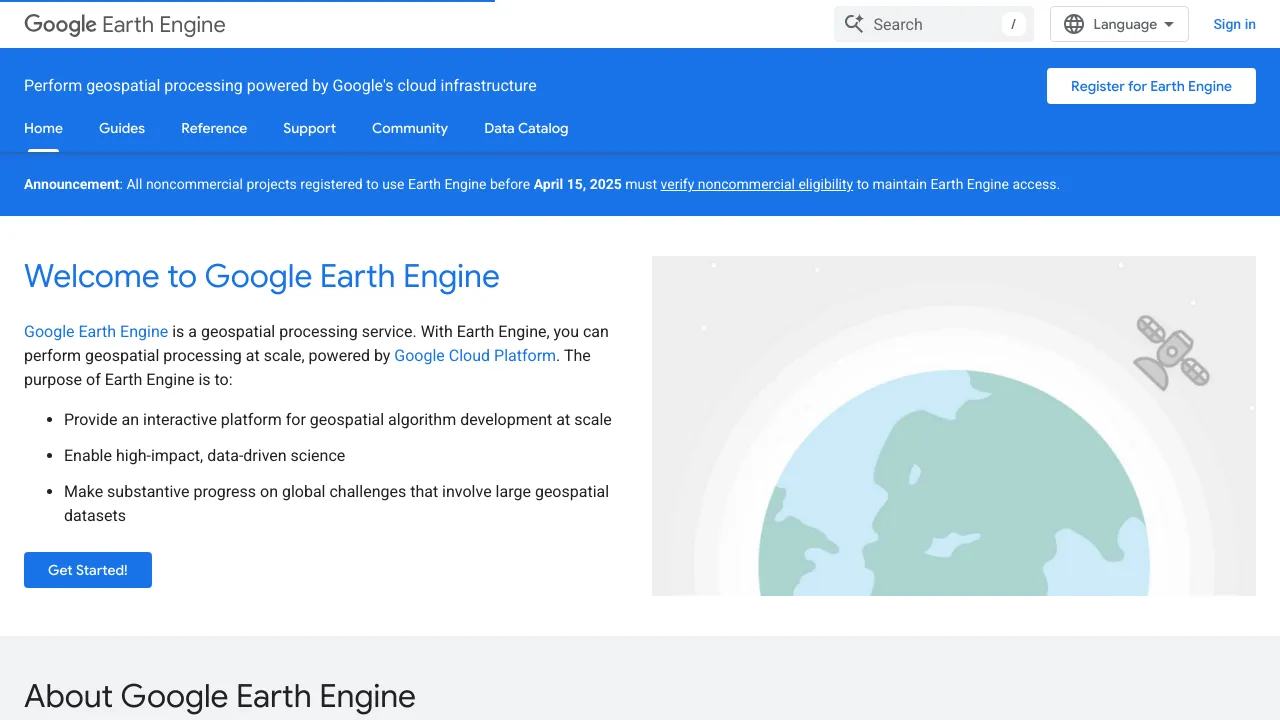This screenshot has width=1280, height=720.
Task: Open the Google Cloud Platform link
Action: click(475, 355)
